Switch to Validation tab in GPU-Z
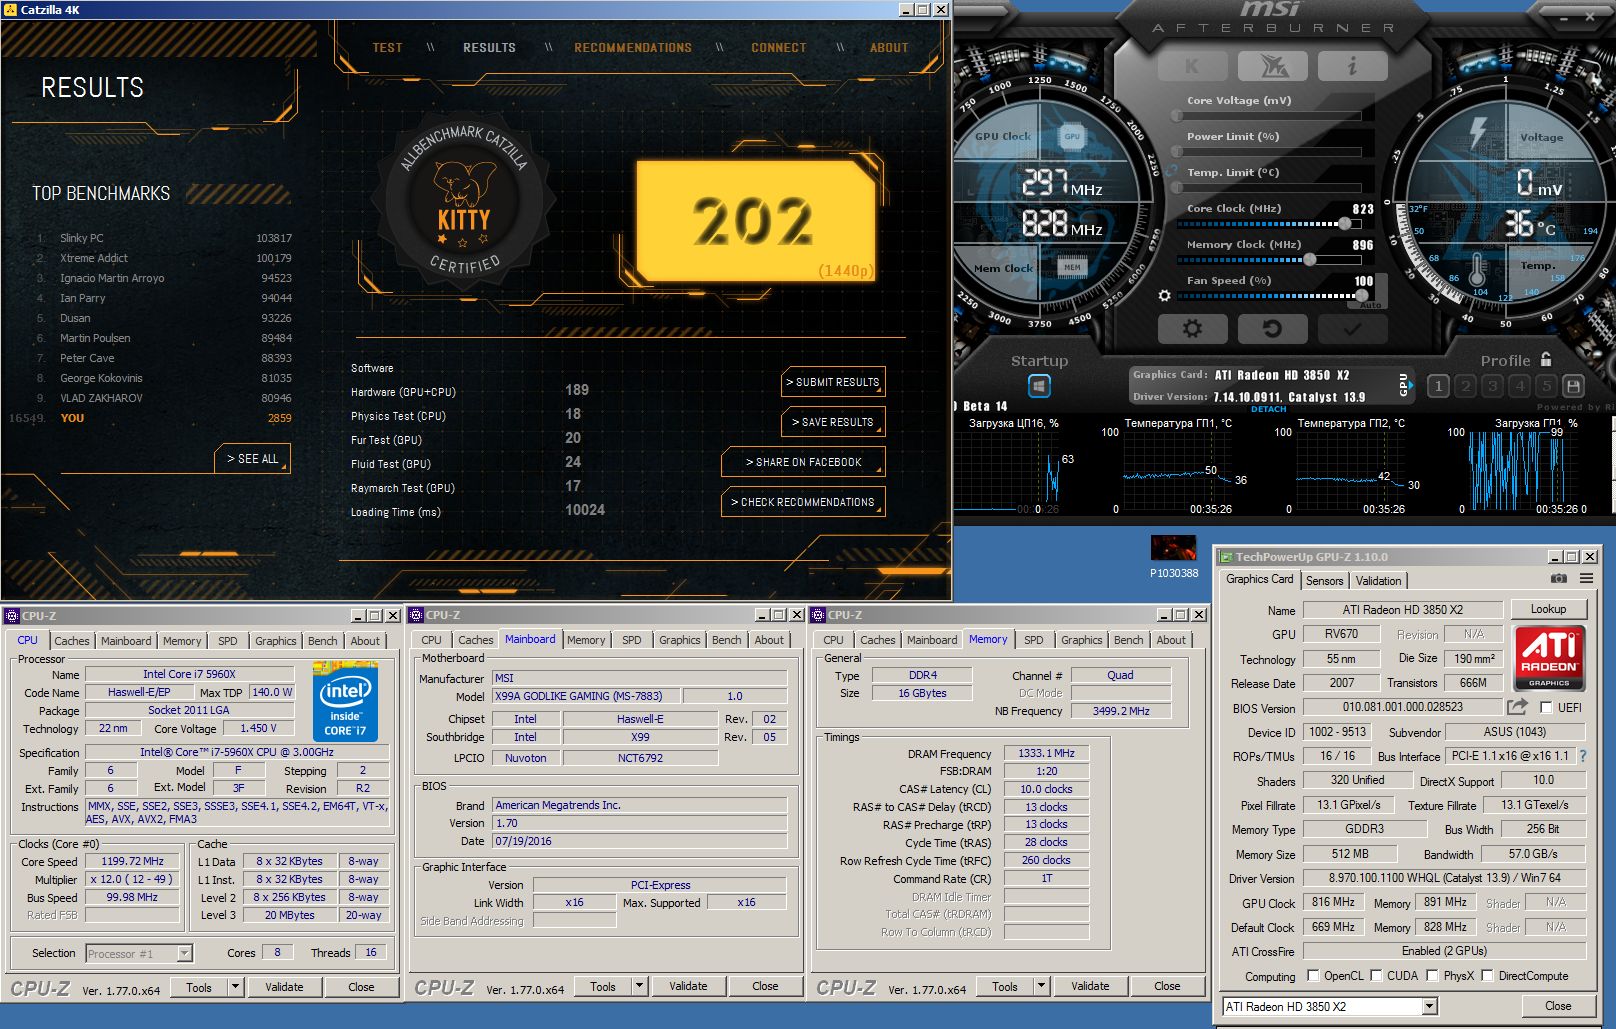1616x1029 pixels. coord(1378,581)
